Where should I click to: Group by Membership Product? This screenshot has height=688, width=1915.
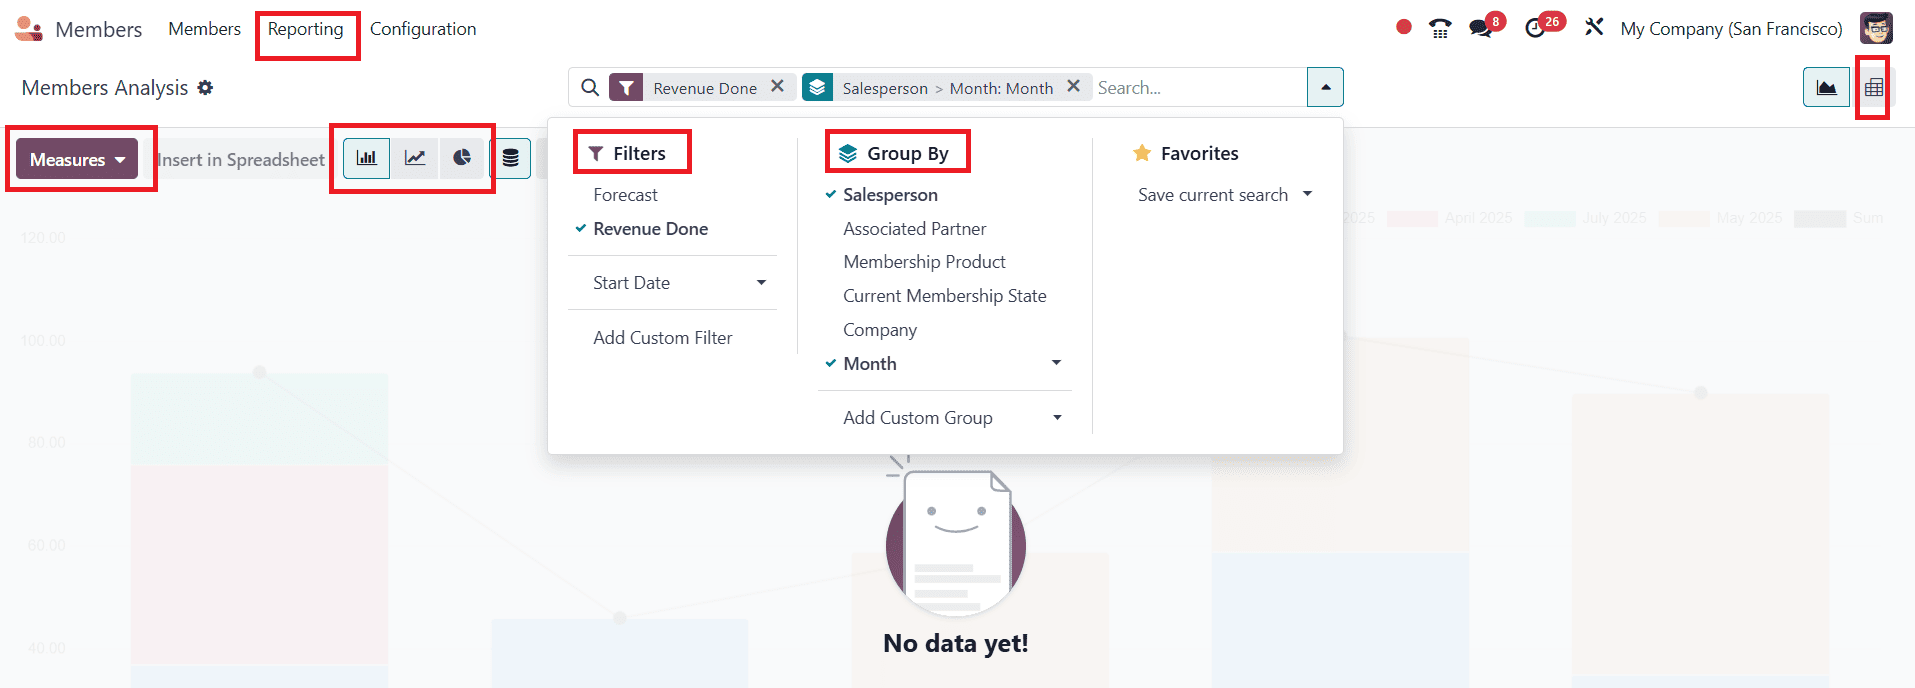(x=924, y=262)
